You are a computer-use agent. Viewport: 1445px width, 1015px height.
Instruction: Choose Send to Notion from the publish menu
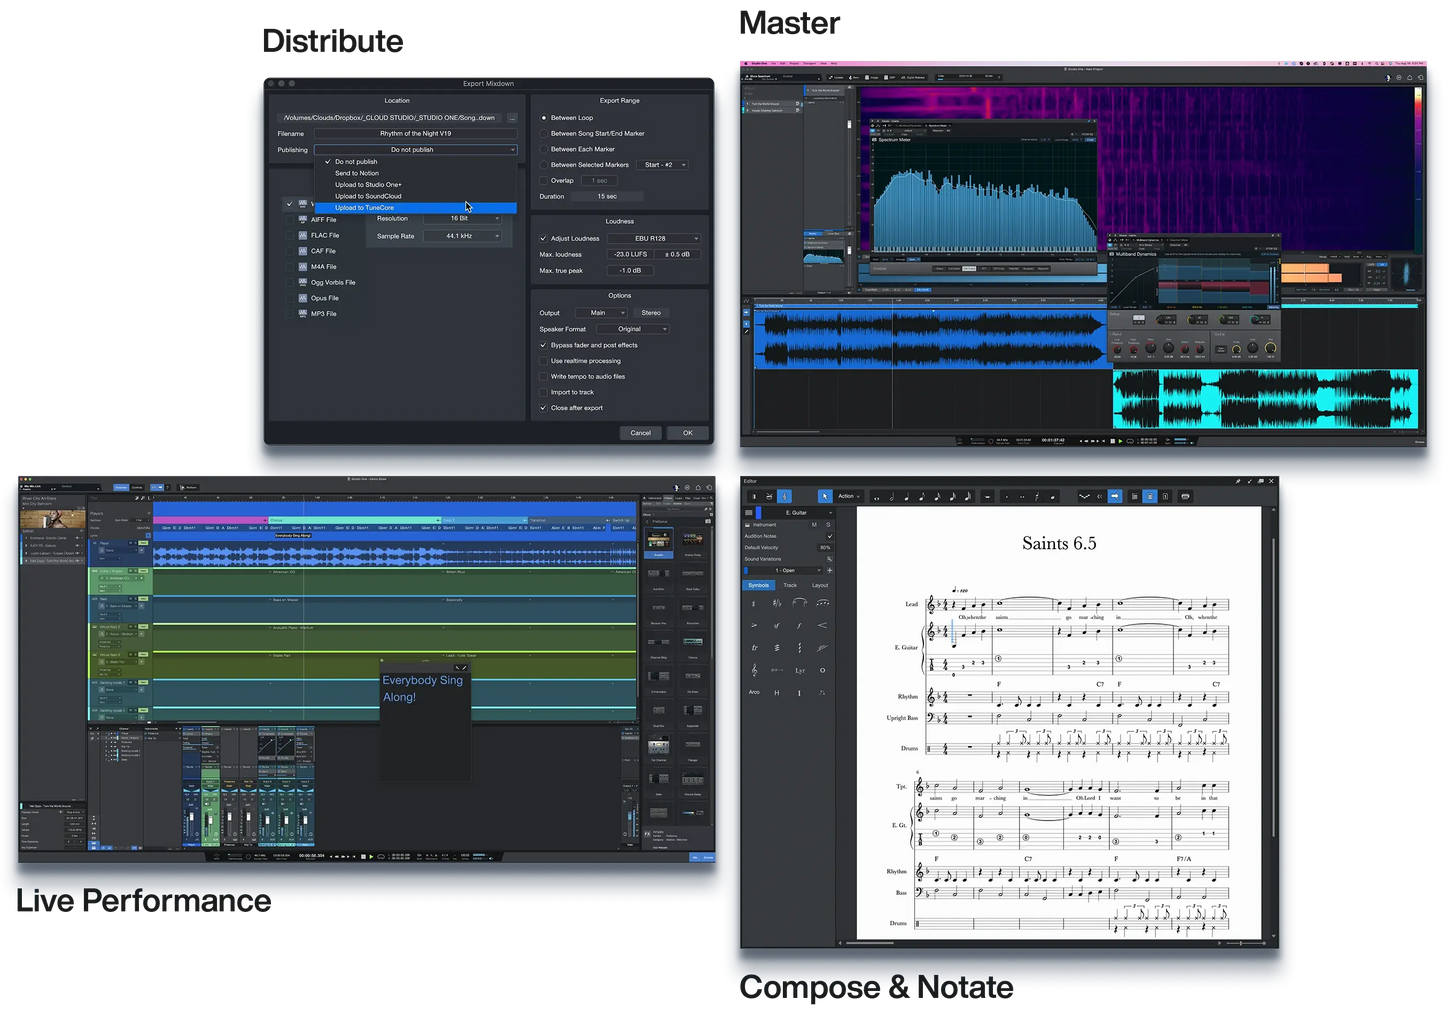416,173
